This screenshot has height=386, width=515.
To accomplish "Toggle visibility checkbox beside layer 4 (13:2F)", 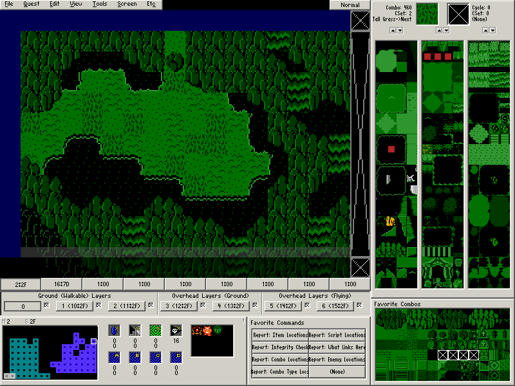I will pyautogui.click(x=255, y=305).
